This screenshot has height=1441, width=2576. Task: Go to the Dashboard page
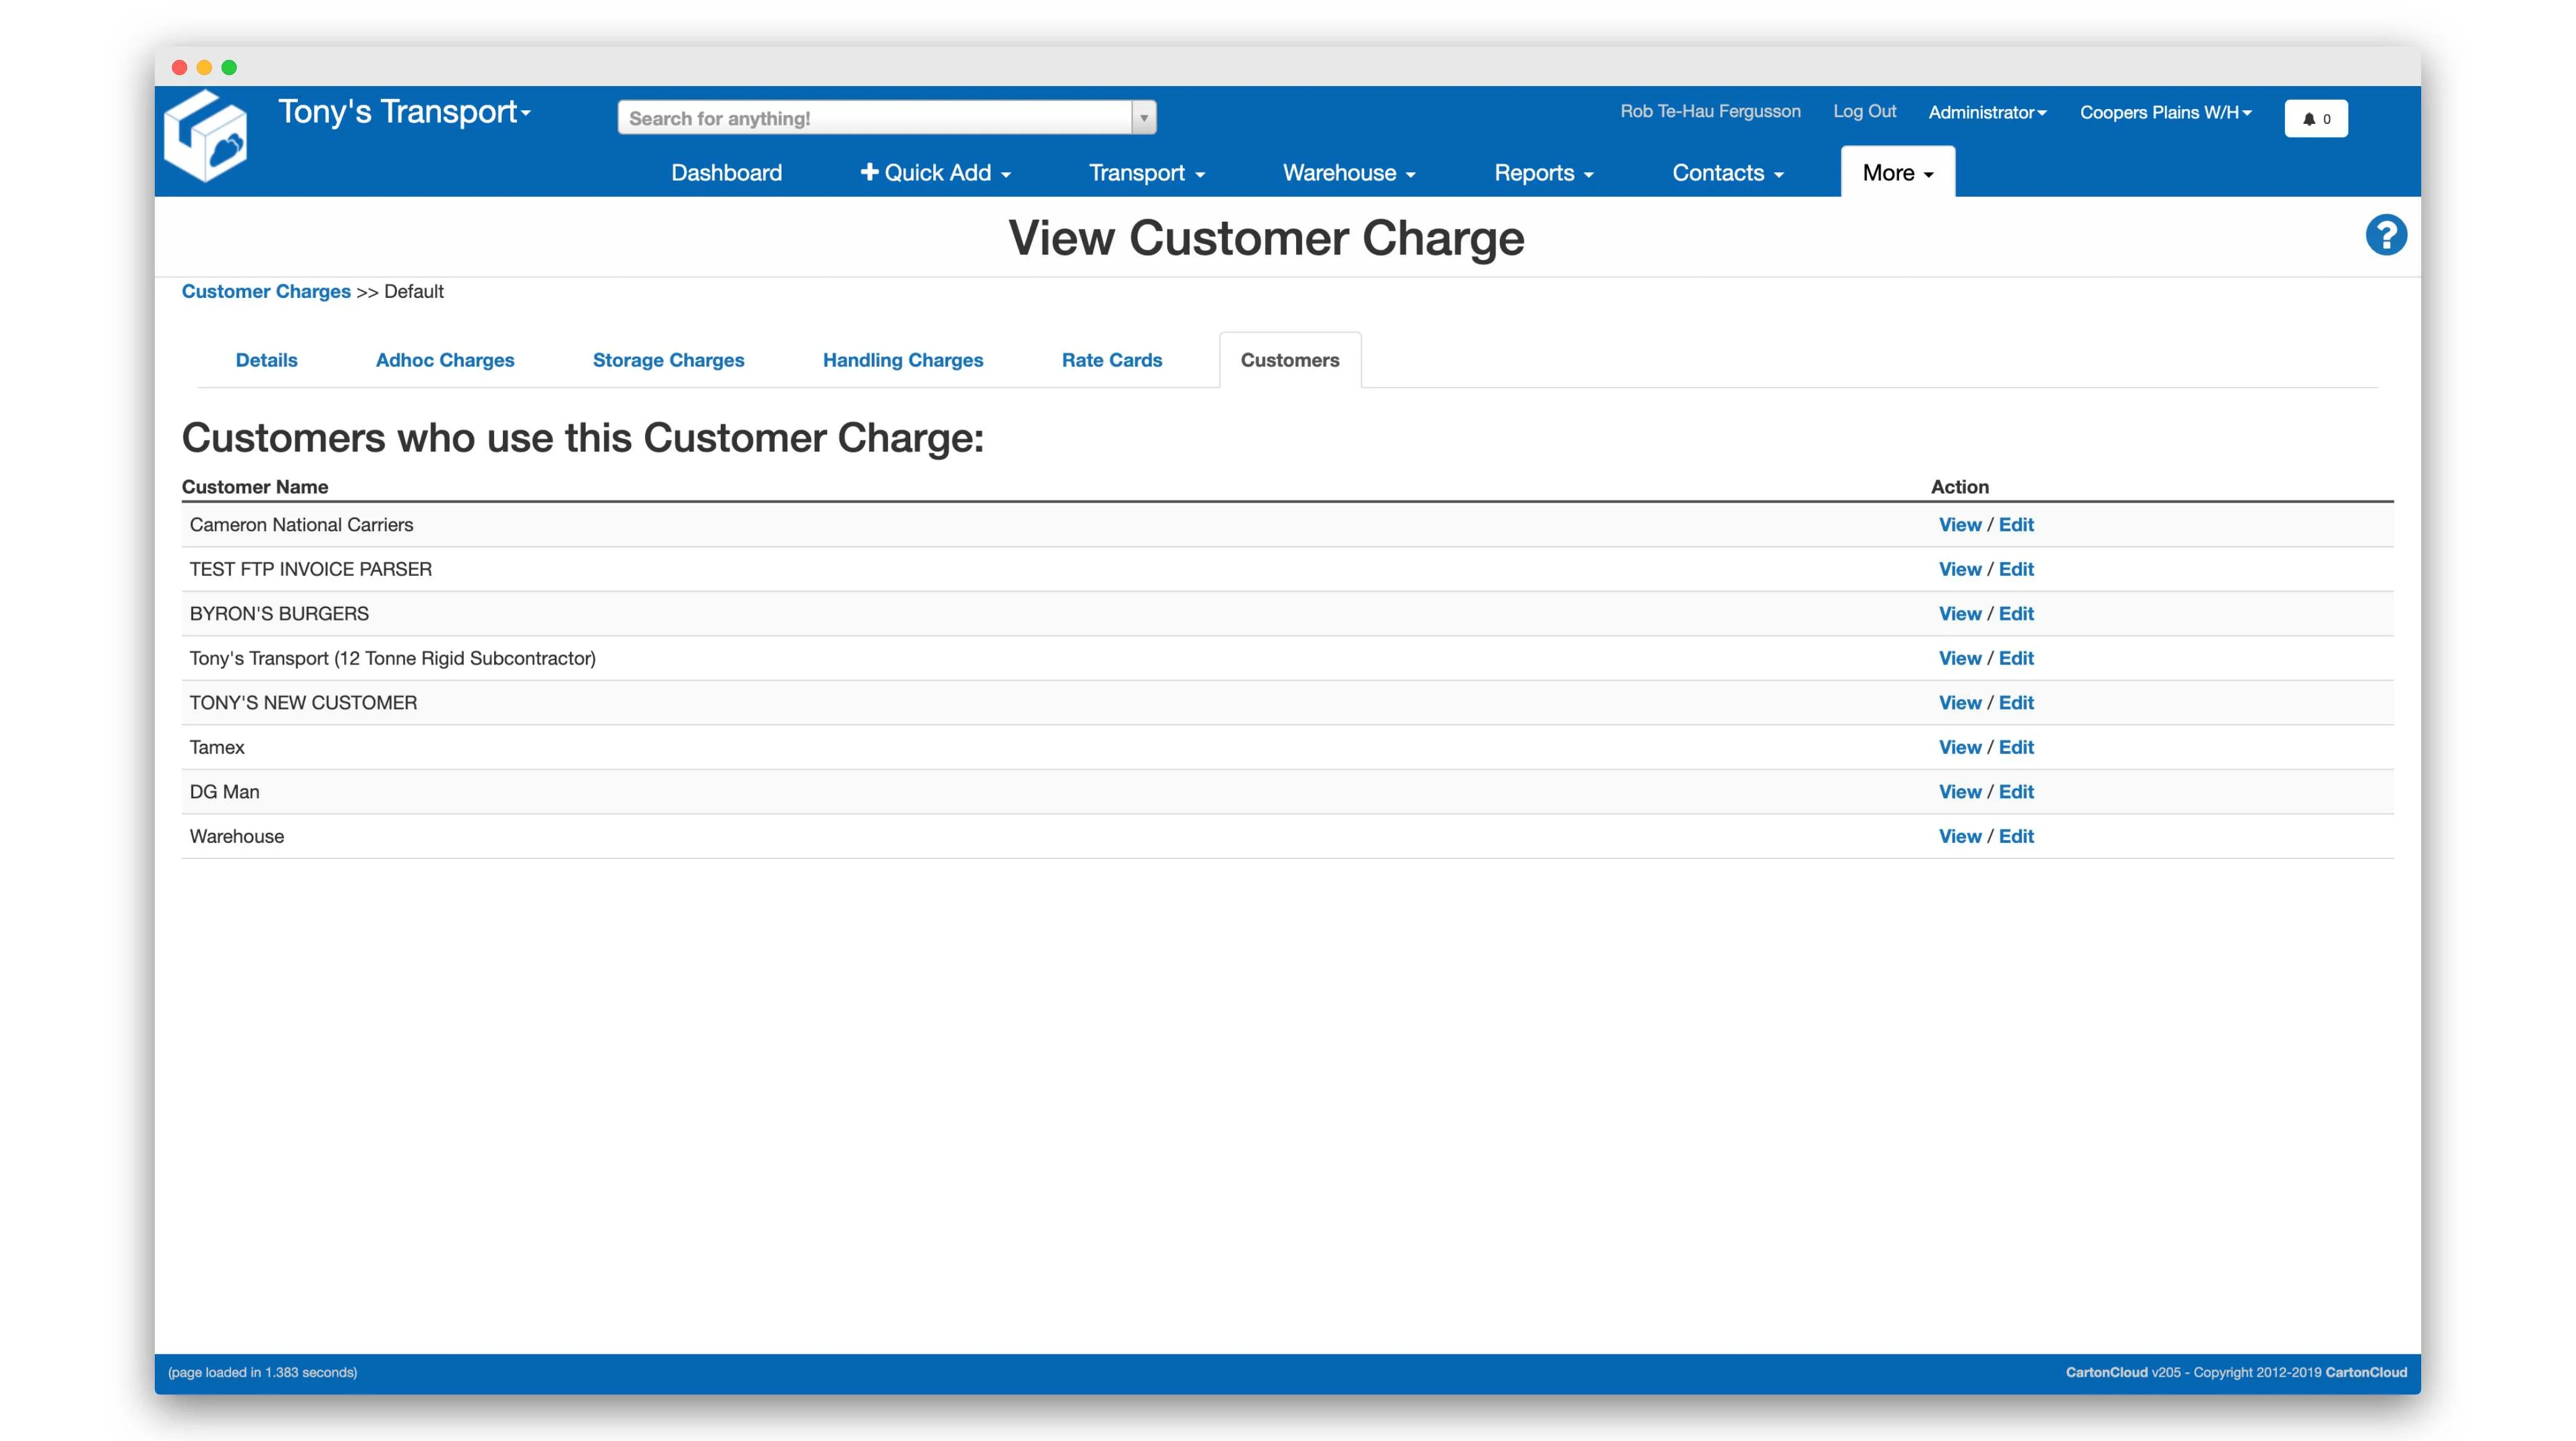click(726, 173)
